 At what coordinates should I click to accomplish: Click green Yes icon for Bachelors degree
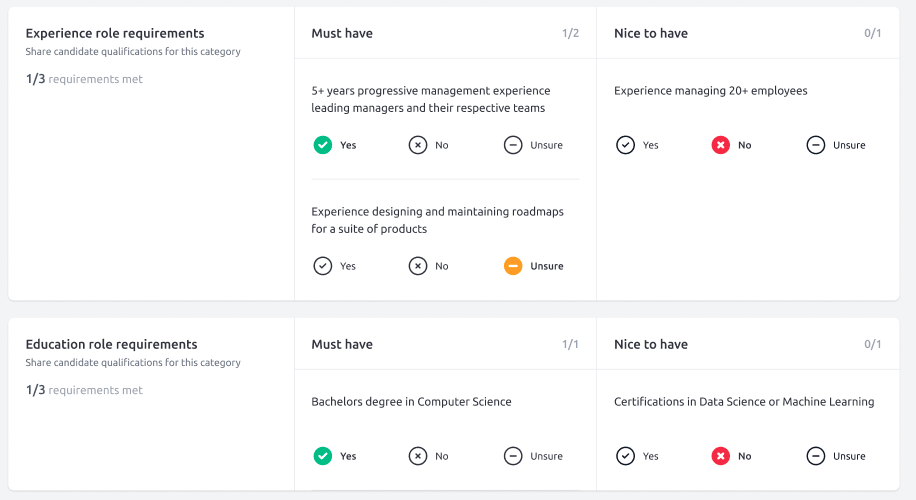(x=323, y=456)
